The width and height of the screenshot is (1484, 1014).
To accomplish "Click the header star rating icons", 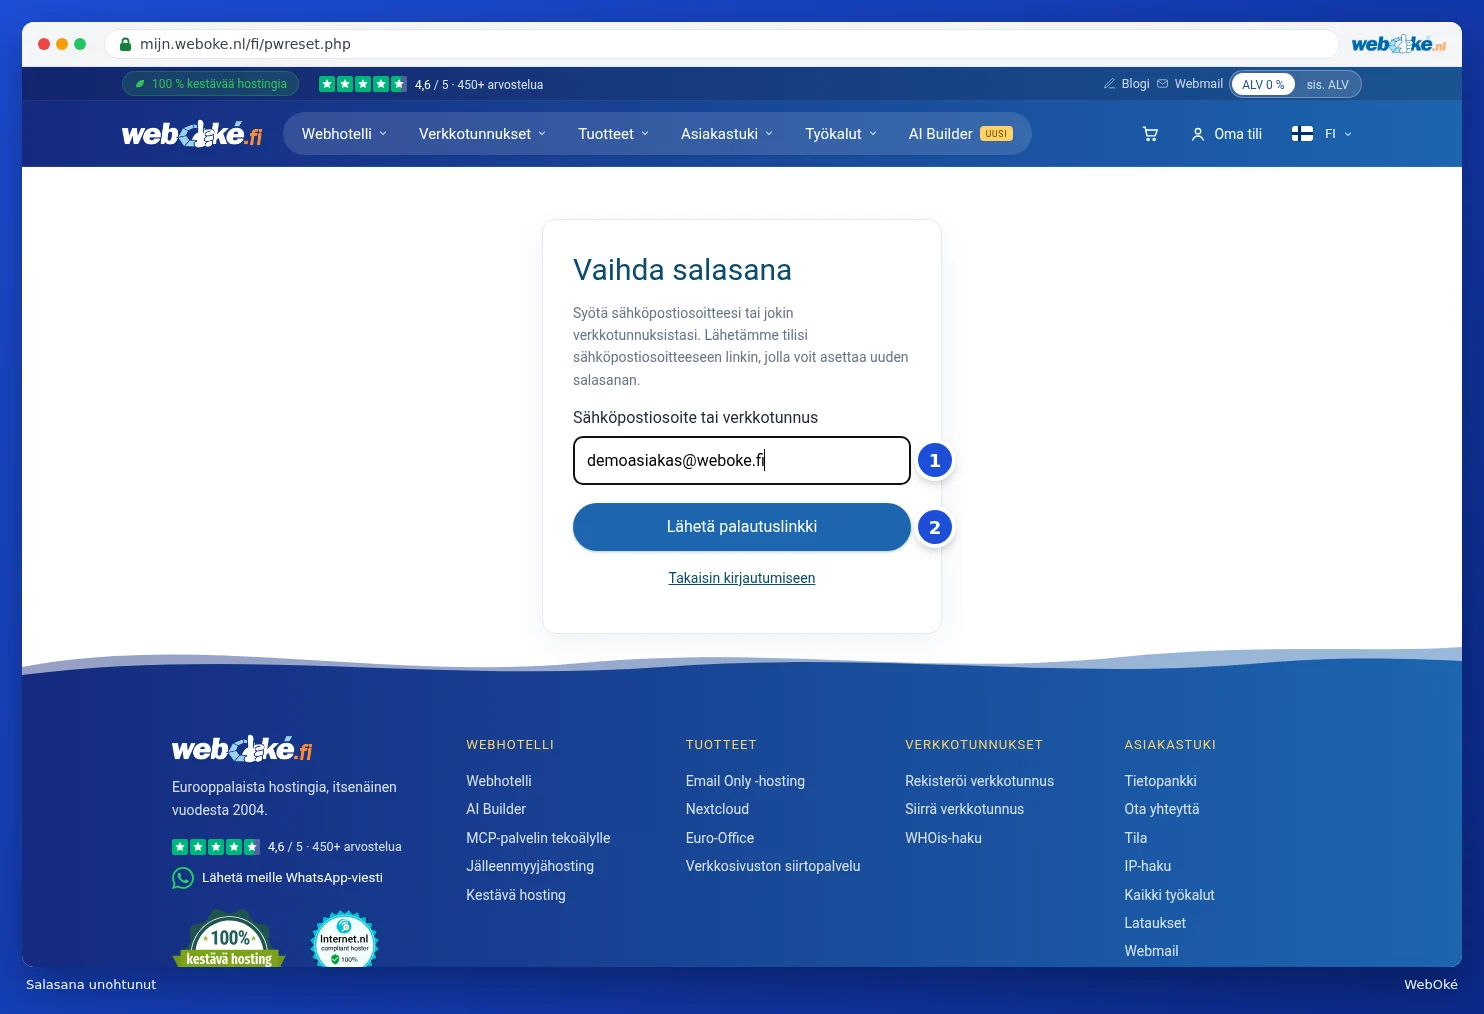I will point(363,84).
